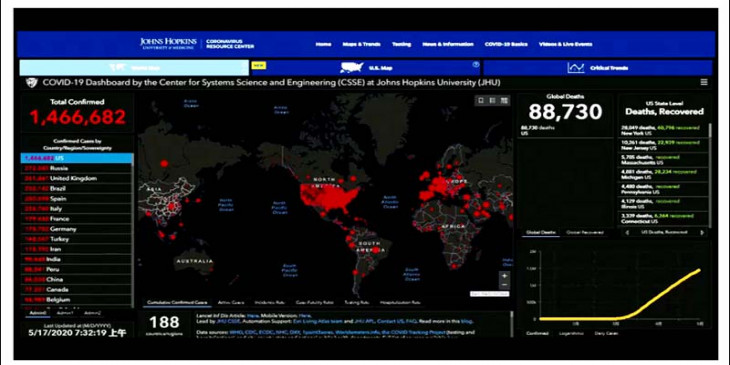730x365 pixels.
Task: Click the Critical Trends chart icon
Action: [575, 68]
